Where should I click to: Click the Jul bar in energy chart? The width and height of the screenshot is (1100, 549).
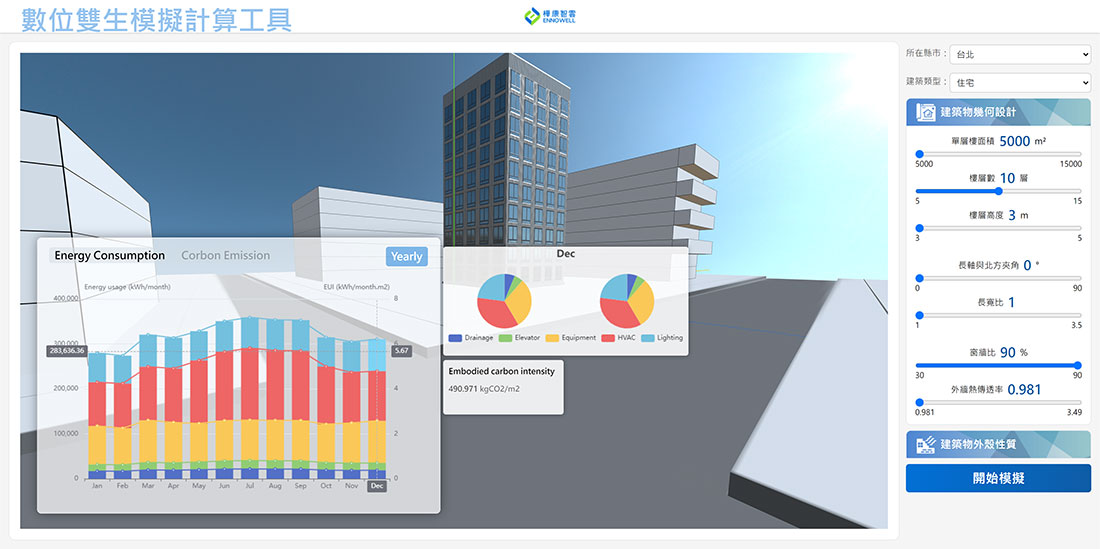pyautogui.click(x=249, y=400)
